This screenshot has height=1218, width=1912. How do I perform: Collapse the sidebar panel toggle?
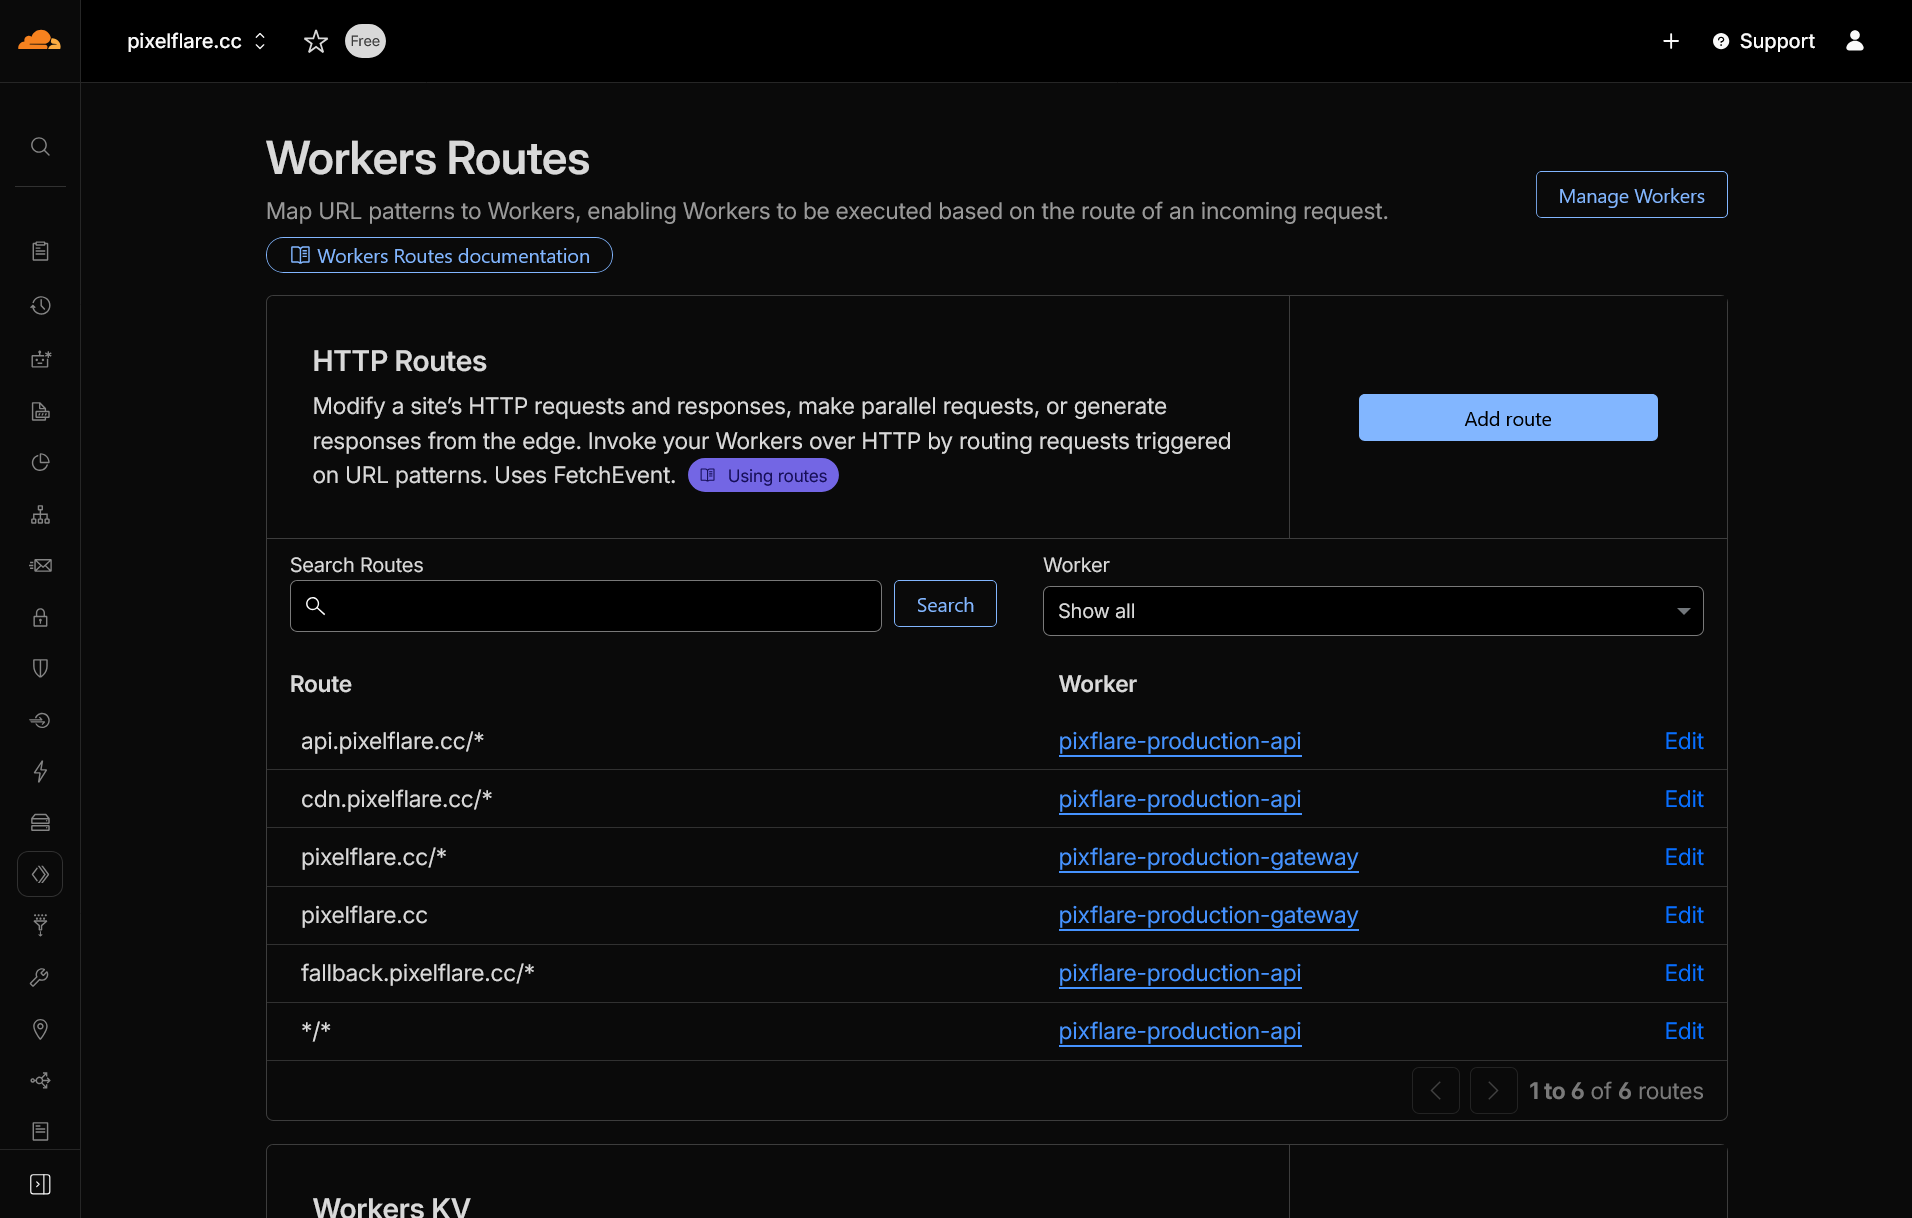[x=40, y=1184]
